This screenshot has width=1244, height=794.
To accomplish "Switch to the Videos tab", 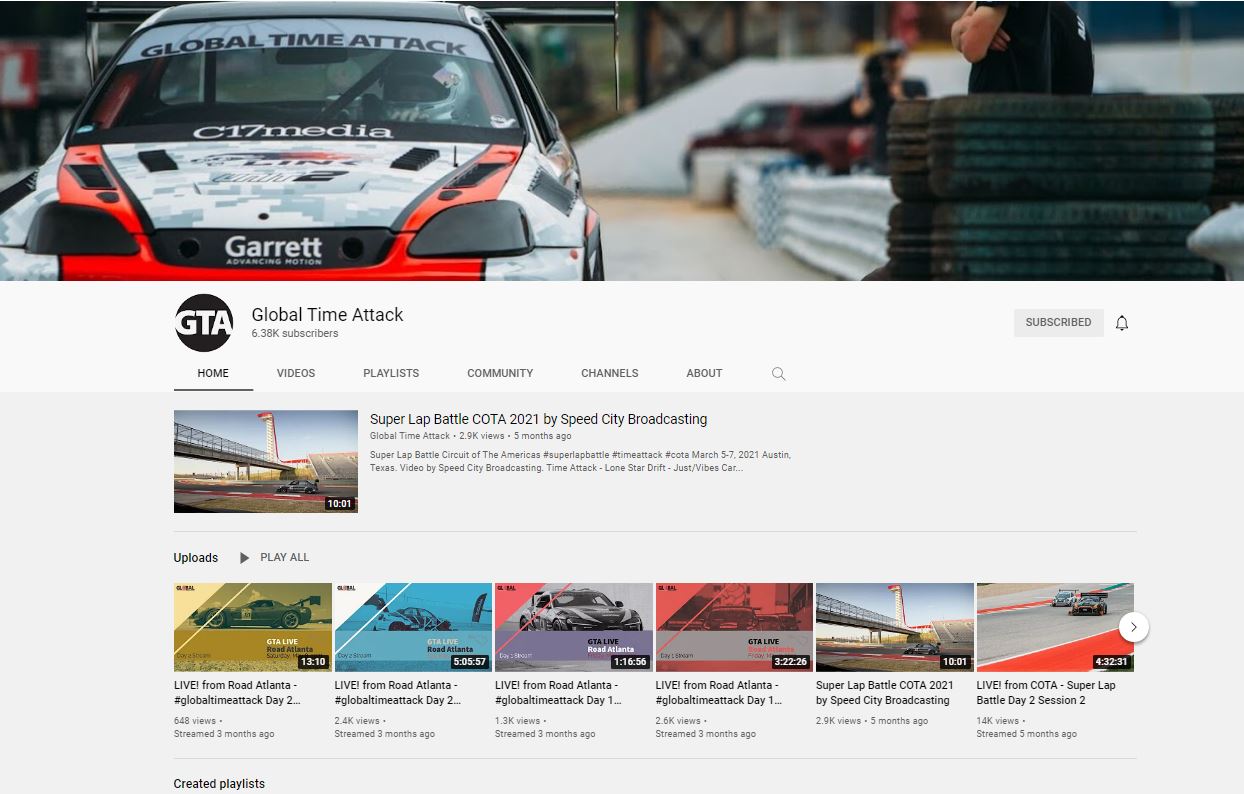I will click(296, 373).
